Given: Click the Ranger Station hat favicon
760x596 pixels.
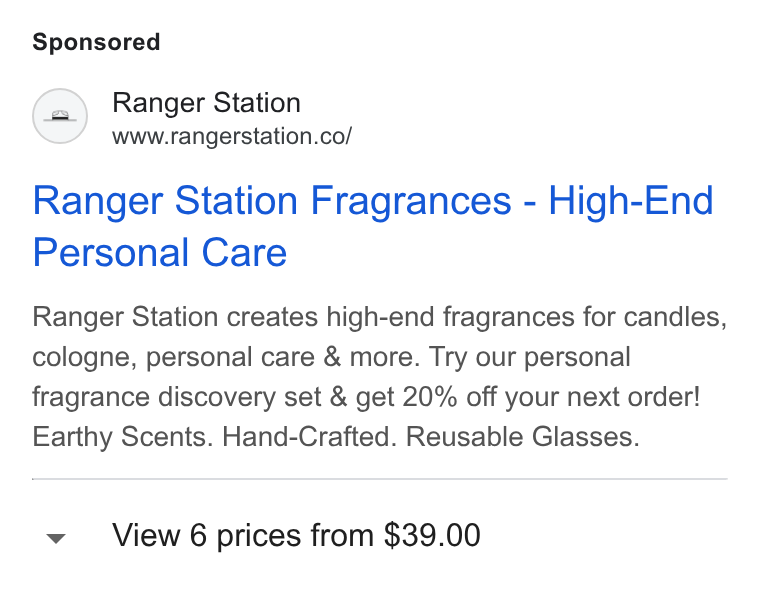Looking at the screenshot, I should pos(60,116).
